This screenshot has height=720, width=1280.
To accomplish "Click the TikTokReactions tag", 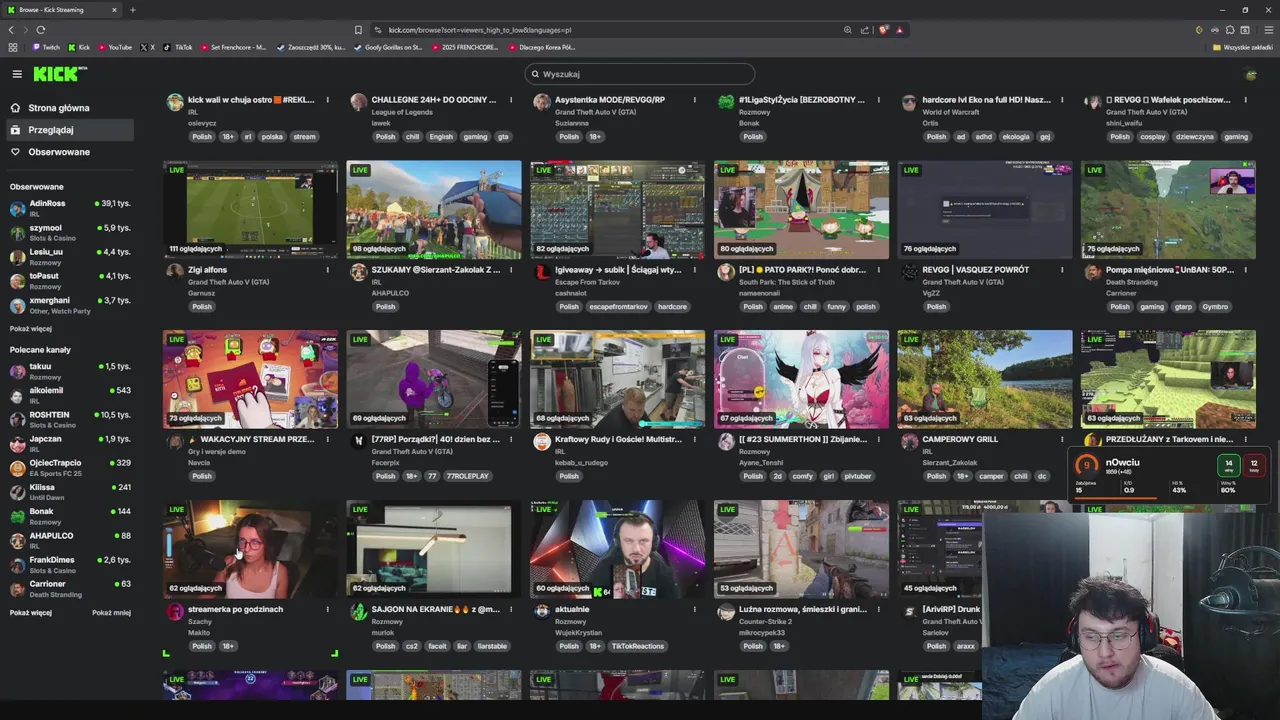I will (x=638, y=646).
